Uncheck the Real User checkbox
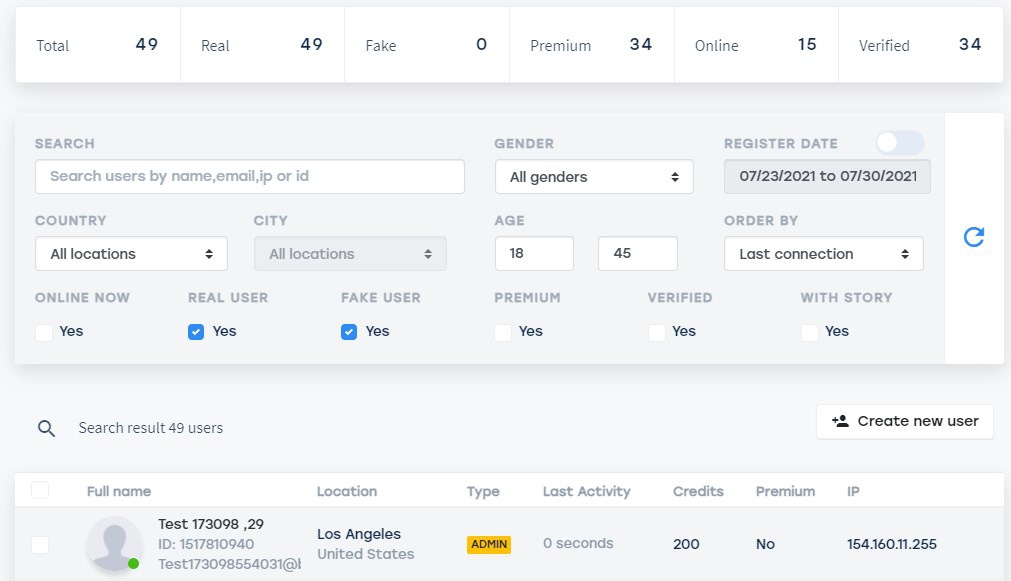Screen dimensions: 1011x581 [196, 332]
